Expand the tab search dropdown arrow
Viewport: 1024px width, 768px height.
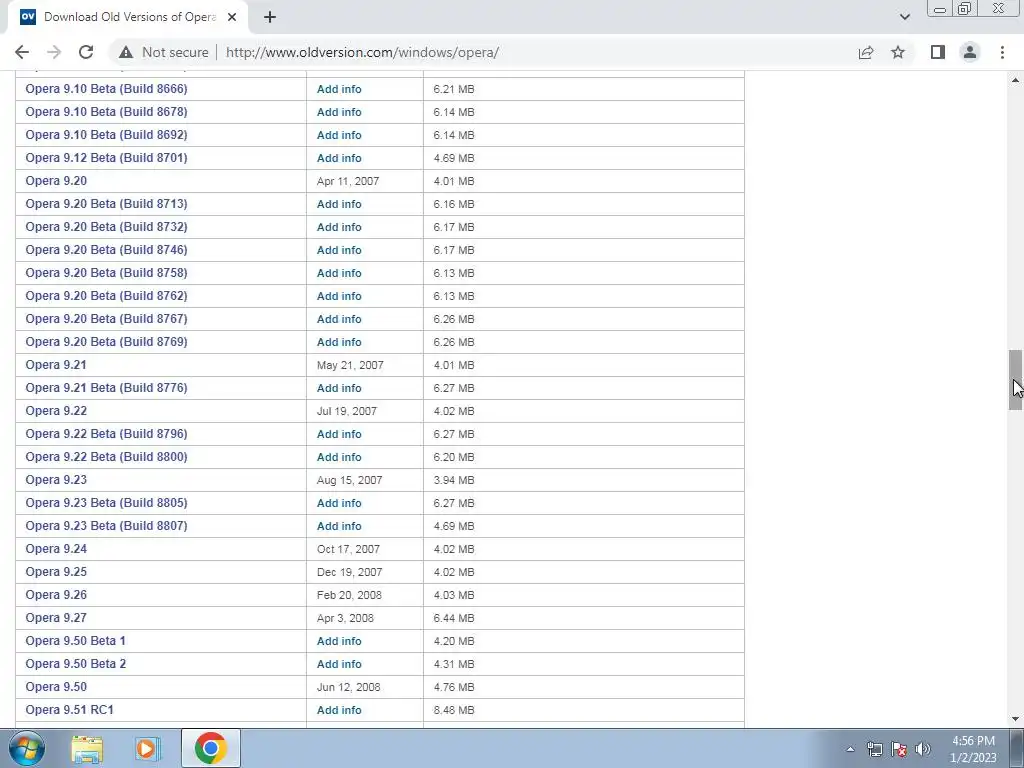(904, 17)
